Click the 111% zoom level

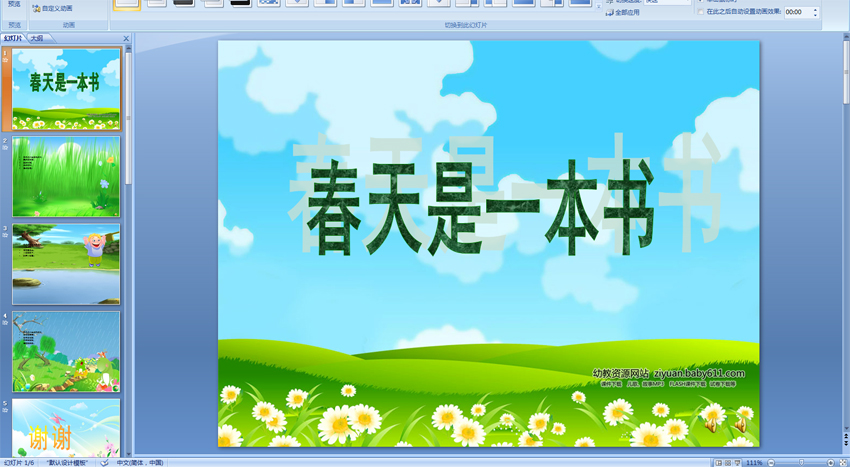754,463
